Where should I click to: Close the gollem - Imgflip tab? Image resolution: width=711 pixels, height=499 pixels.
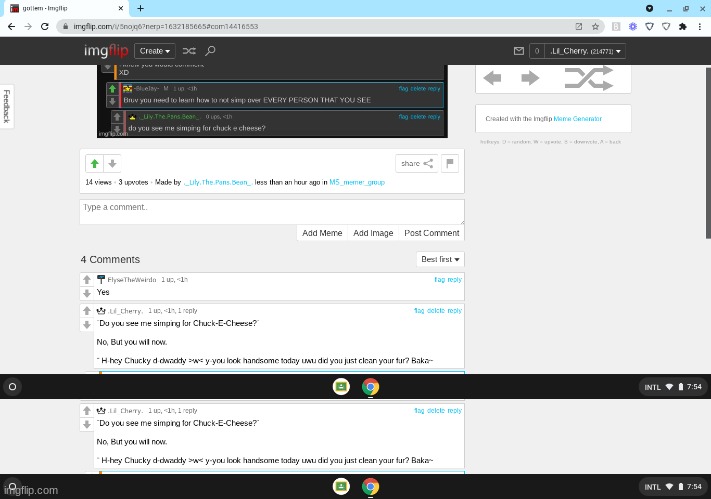tap(121, 8)
